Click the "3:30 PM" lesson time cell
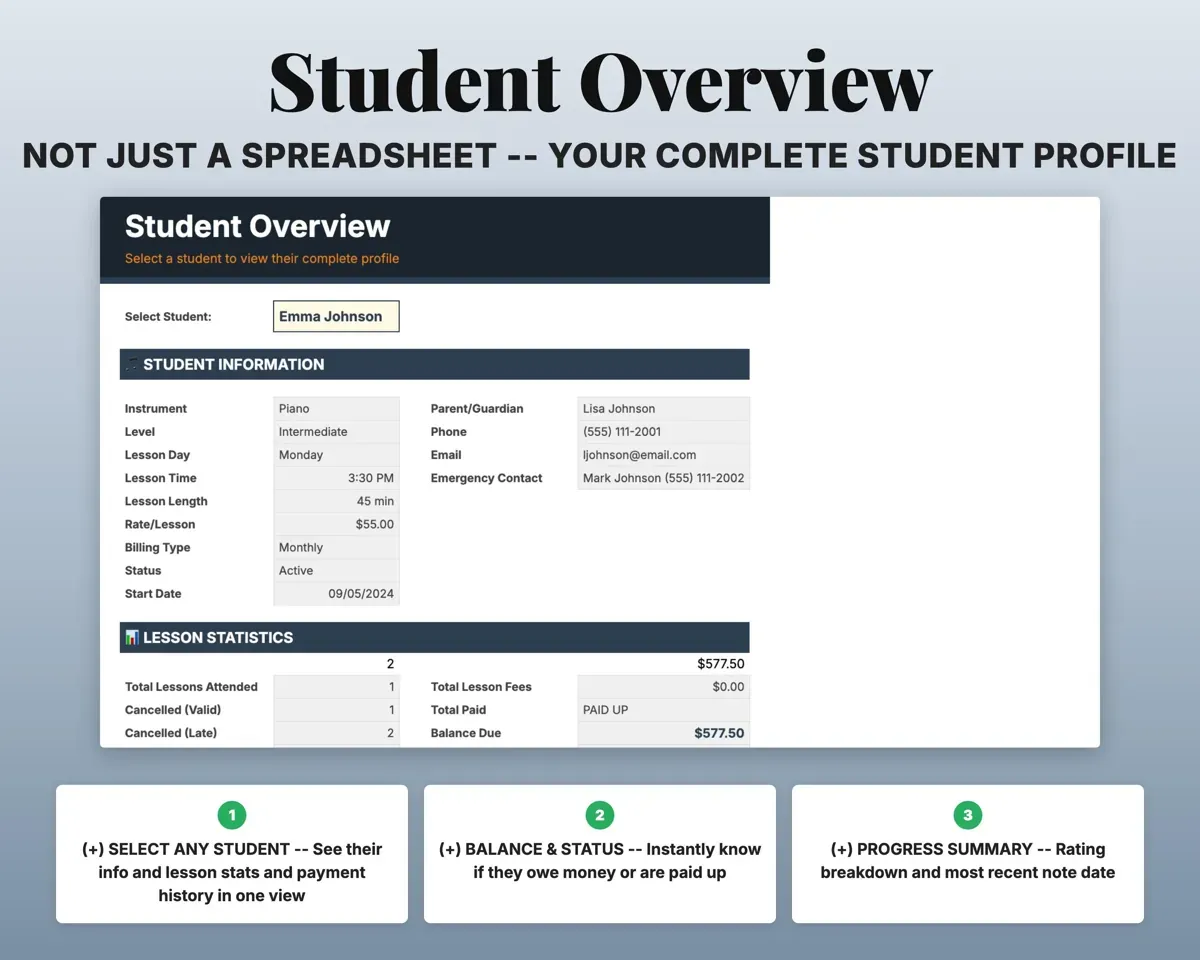The width and height of the screenshot is (1200, 960). point(336,478)
